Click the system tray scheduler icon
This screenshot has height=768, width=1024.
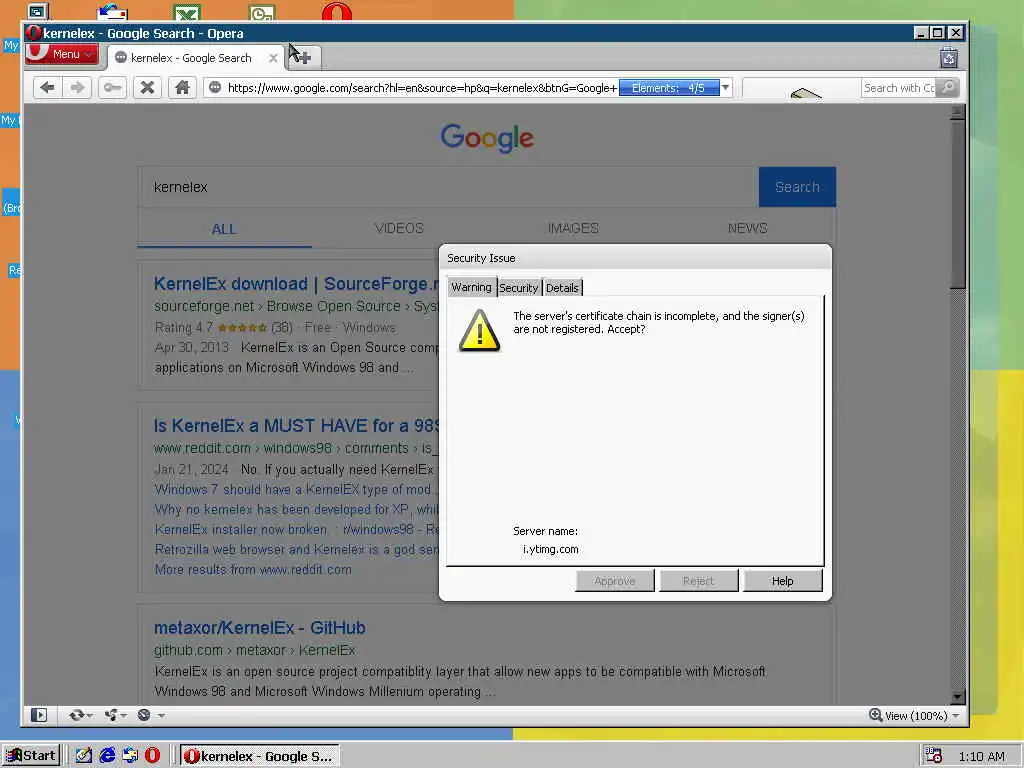pos(933,756)
